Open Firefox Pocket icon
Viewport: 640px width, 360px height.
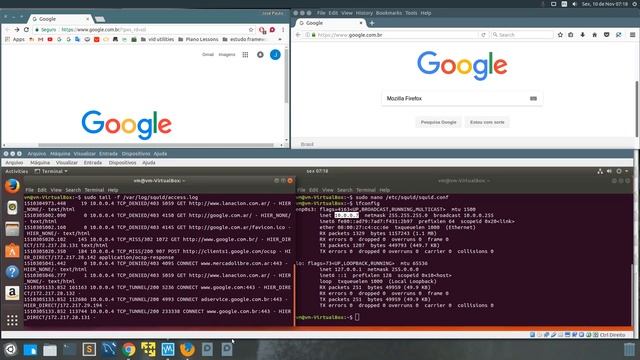607,35
